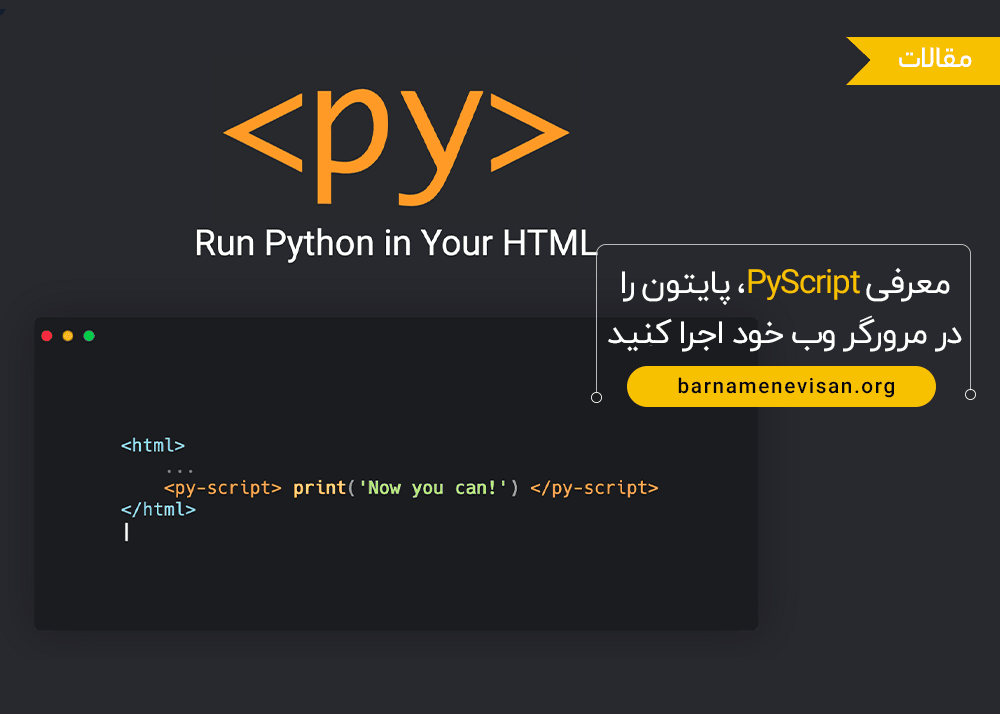Click the closing </py-script> tag
The width and height of the screenshot is (1000, 714).
click(x=594, y=488)
